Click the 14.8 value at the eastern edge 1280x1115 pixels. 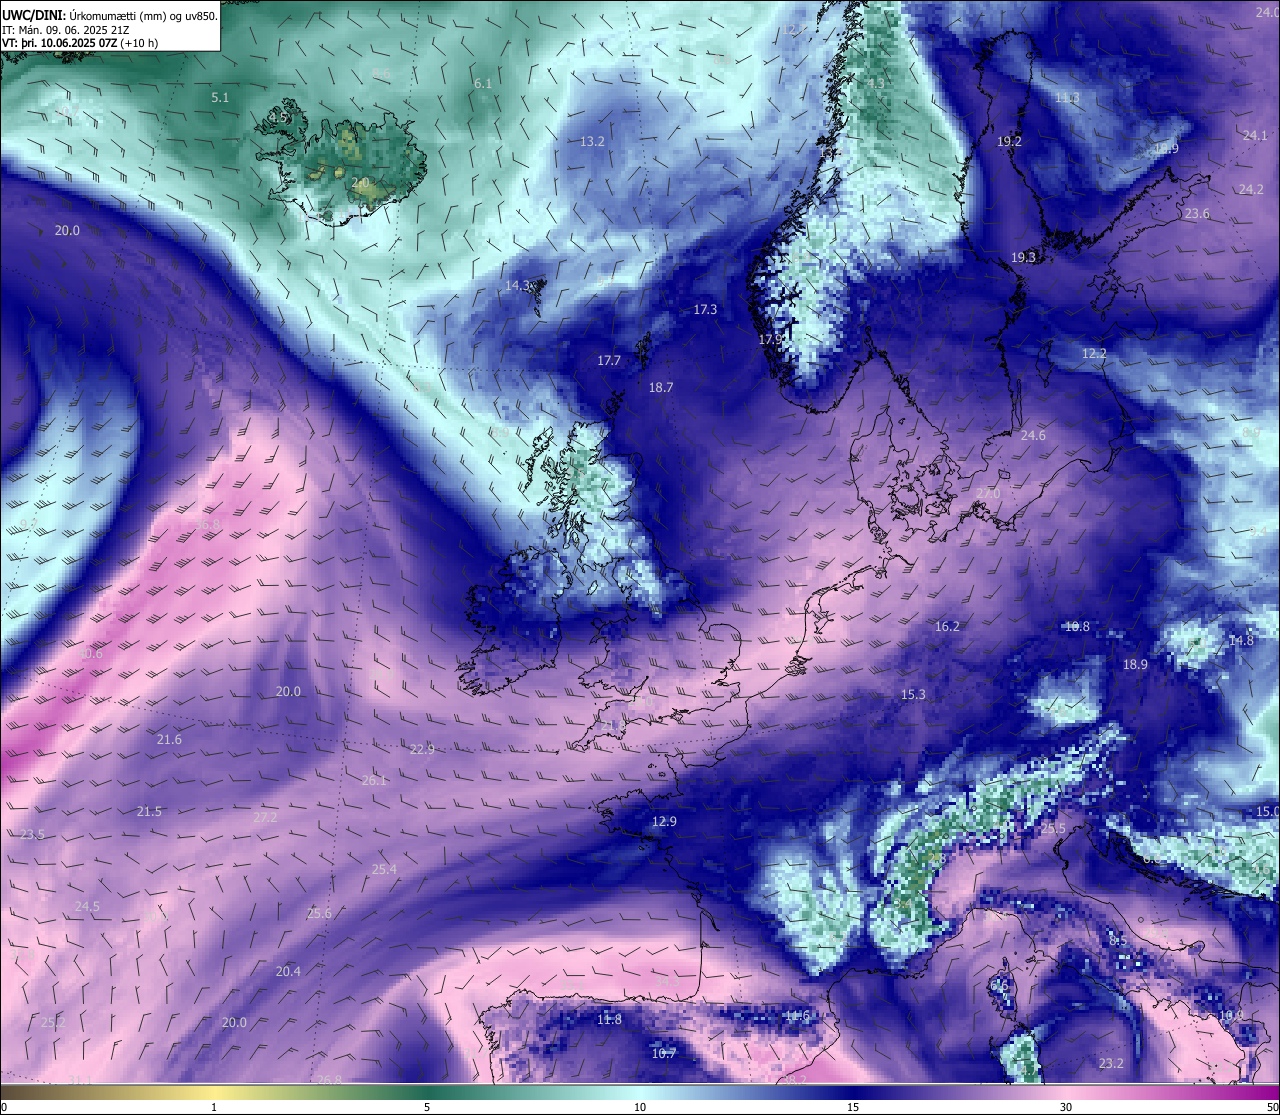(x=1241, y=641)
